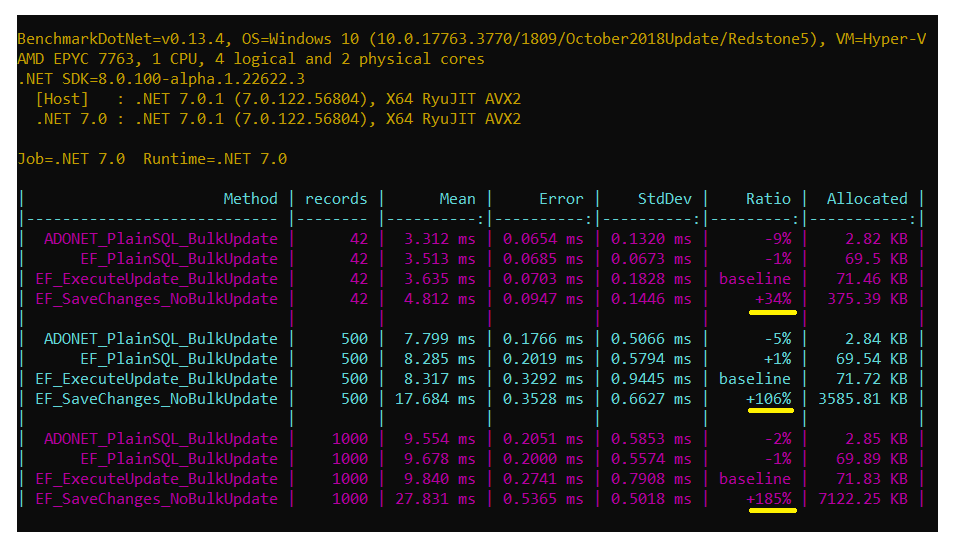Select StdDev value 0.5018 ms
The image size is (958, 552).
[651, 499]
